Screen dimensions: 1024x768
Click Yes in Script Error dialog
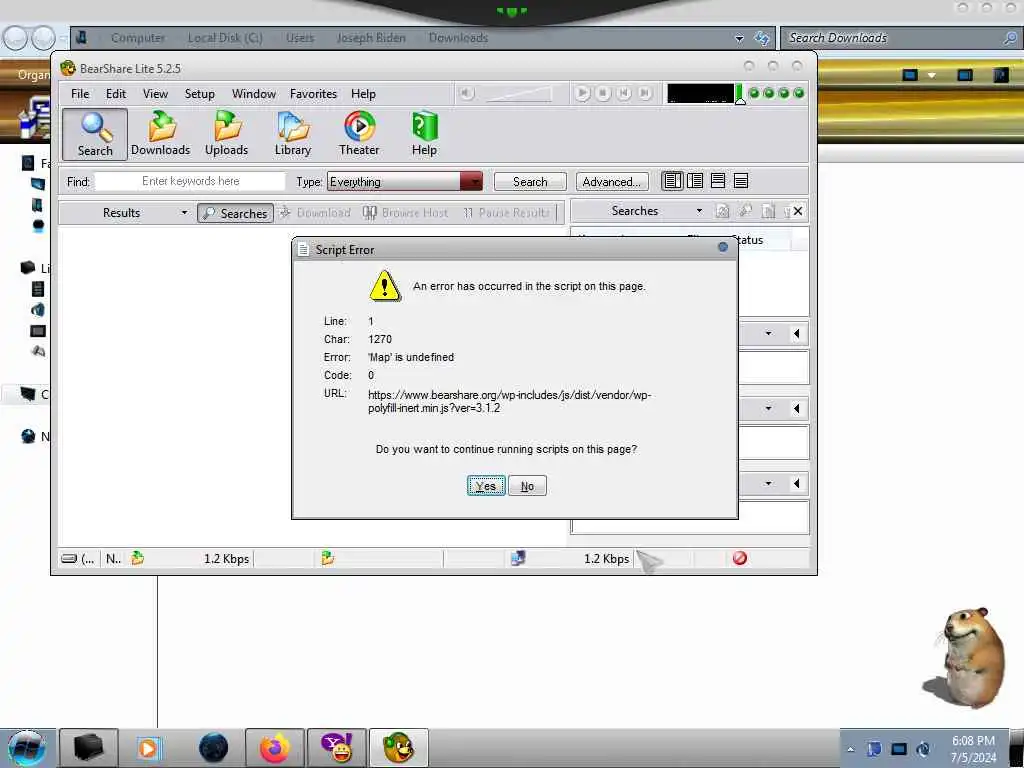pyautogui.click(x=486, y=486)
